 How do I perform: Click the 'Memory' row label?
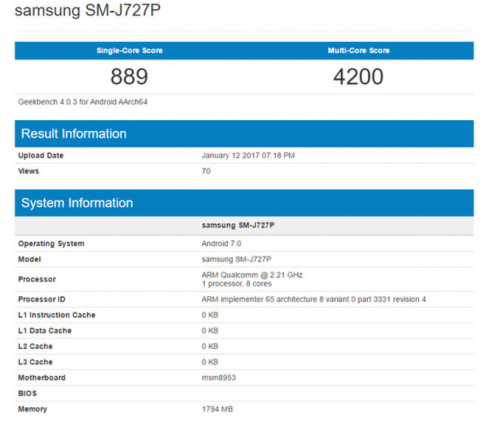click(x=32, y=409)
